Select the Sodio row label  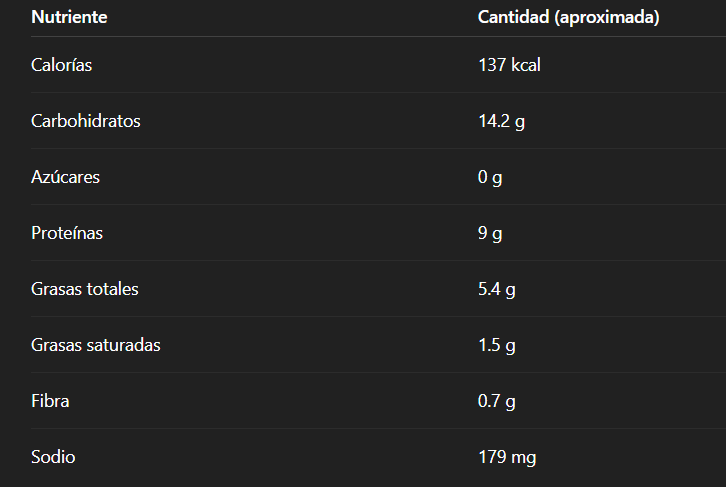pyautogui.click(x=53, y=457)
